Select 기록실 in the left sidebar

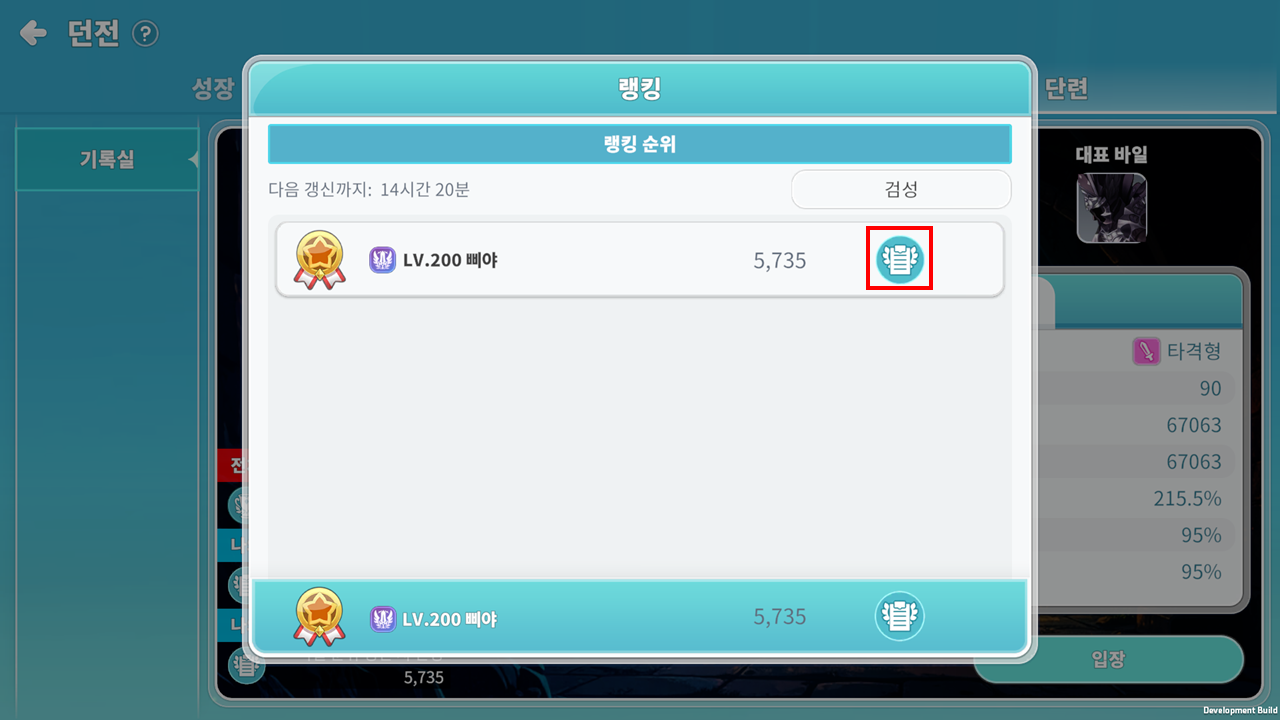point(107,159)
